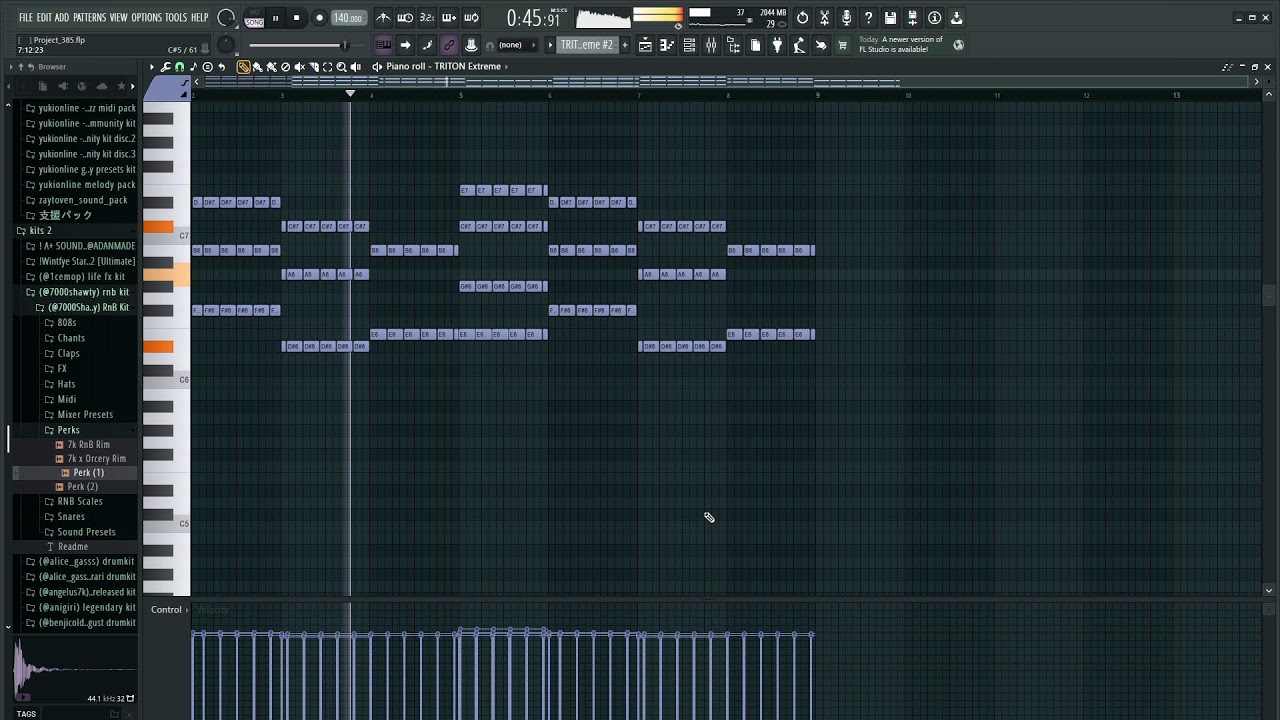This screenshot has width=1280, height=720.
Task: Select the Mute tool in piano roll
Action: tap(299, 67)
